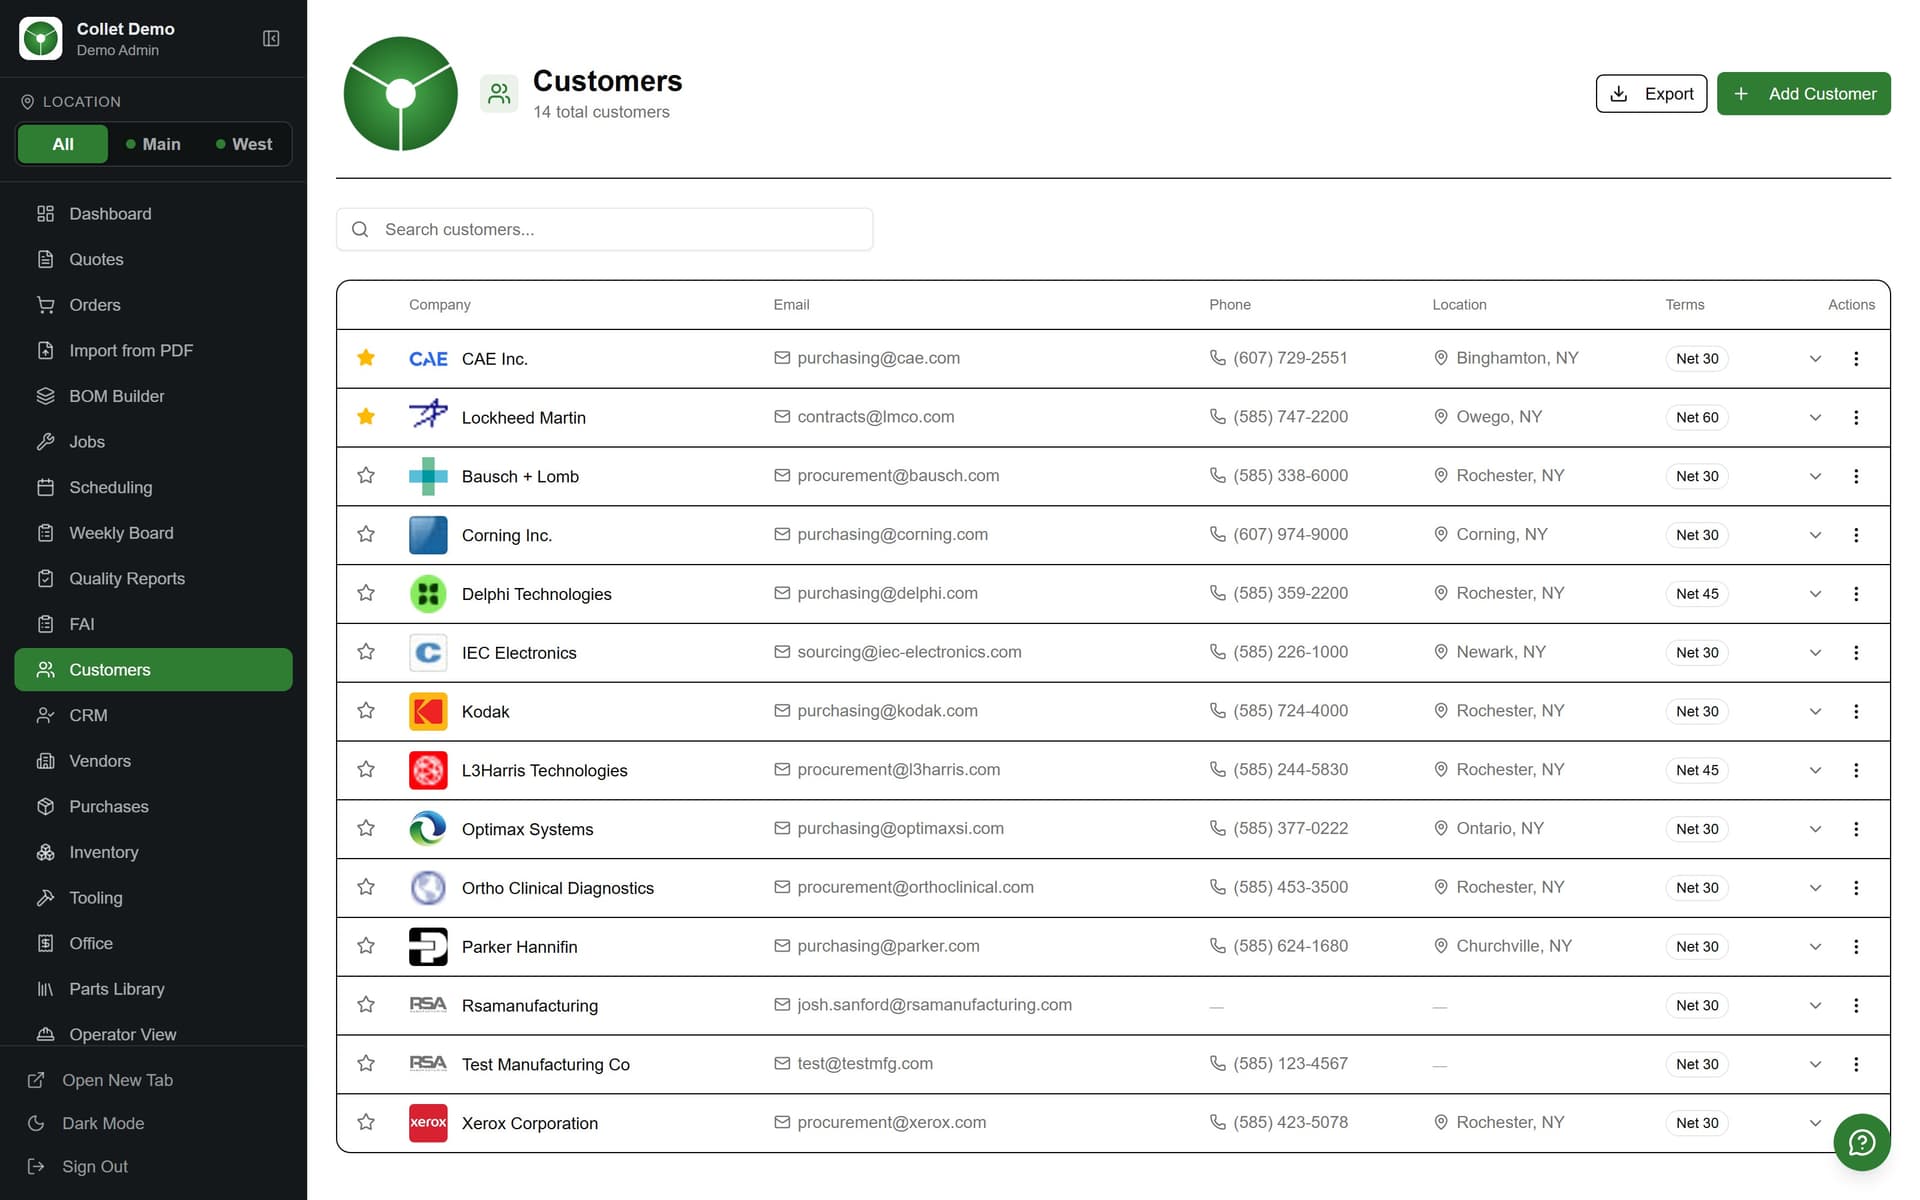The image size is (1920, 1200).
Task: Expand the Delphi Technologies row chevron
Action: [1815, 594]
